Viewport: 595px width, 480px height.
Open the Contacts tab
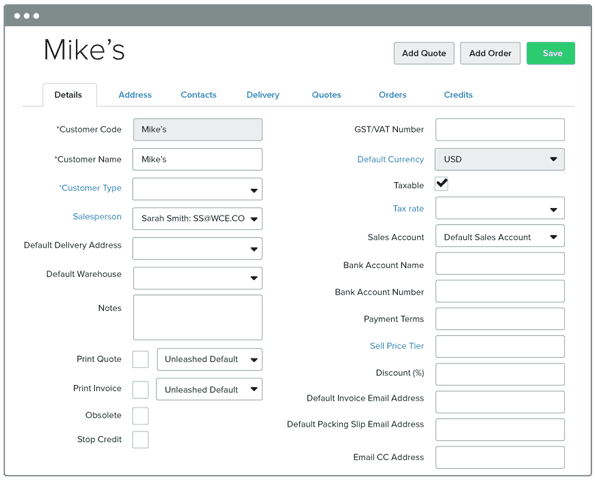click(198, 95)
